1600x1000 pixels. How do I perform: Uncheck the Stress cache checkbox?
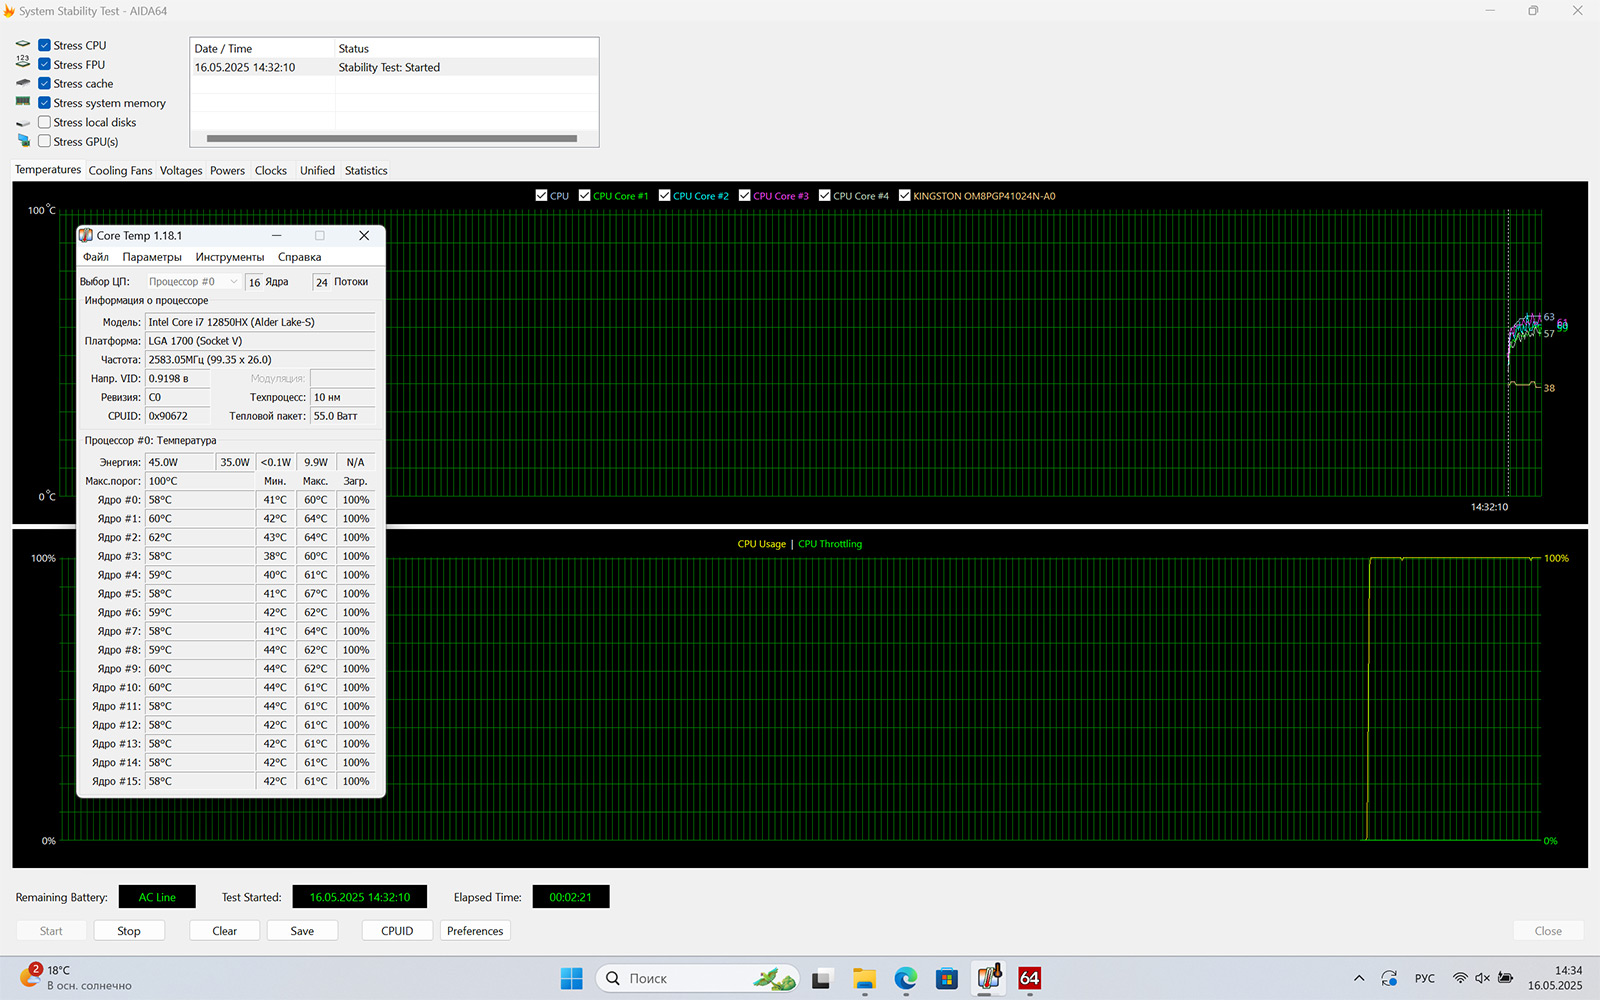[x=44, y=83]
